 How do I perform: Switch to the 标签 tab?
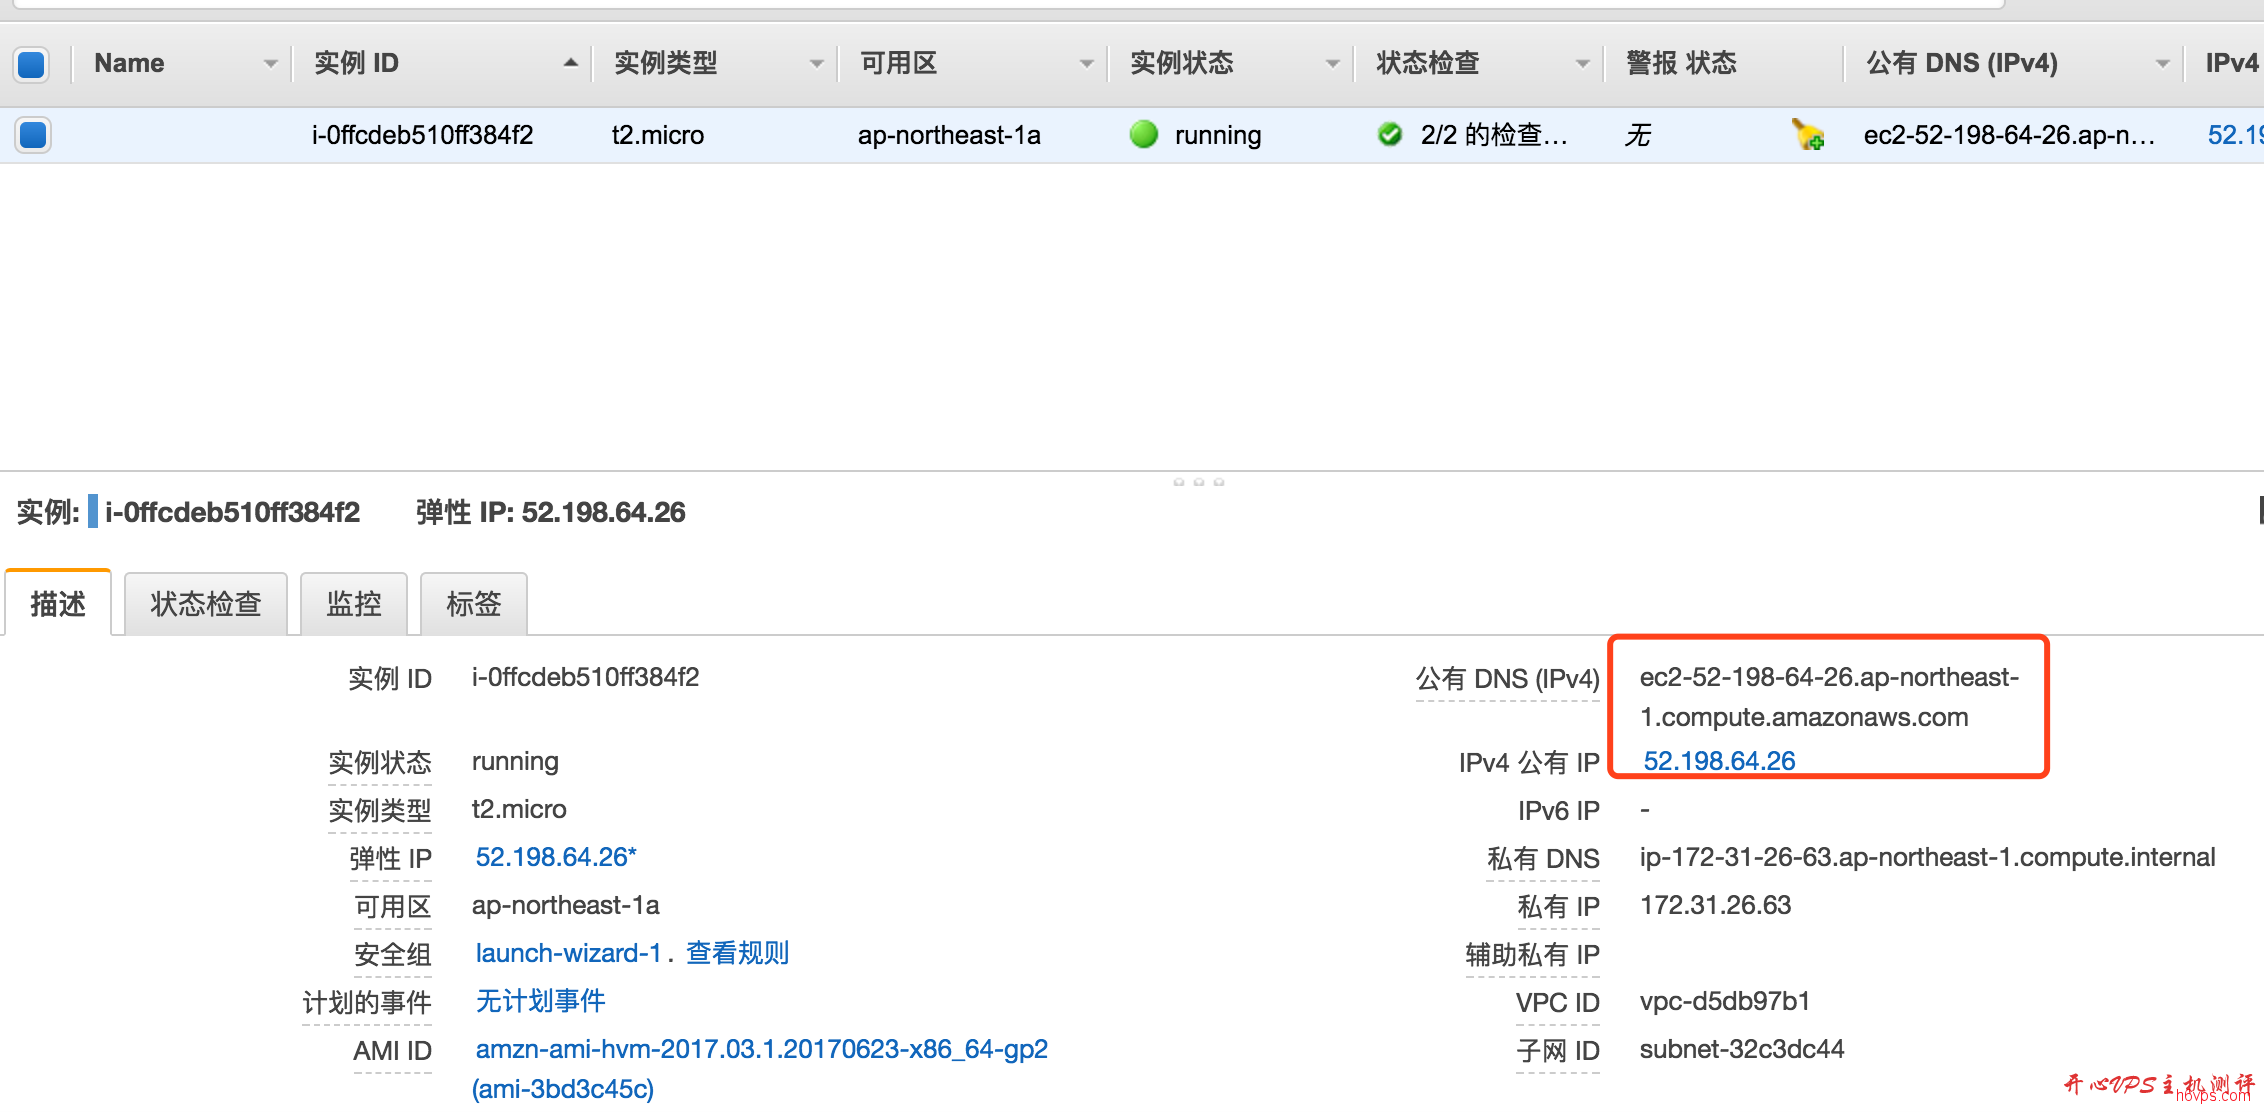click(x=473, y=603)
